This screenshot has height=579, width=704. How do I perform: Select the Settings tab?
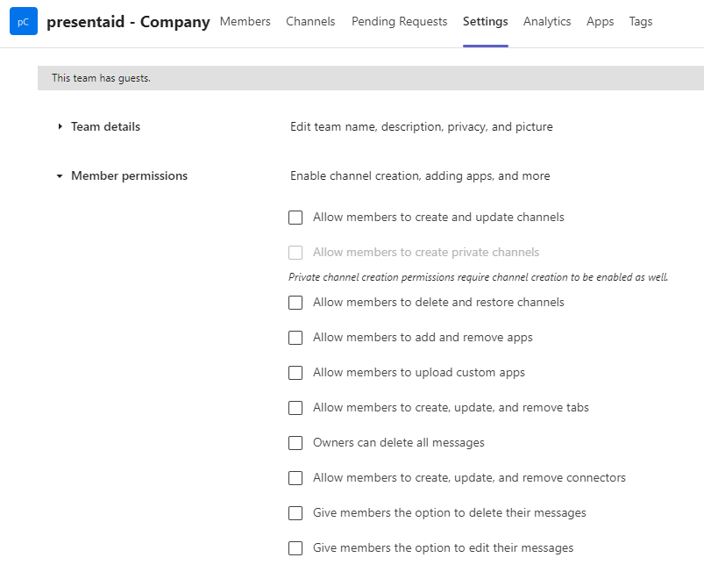(x=485, y=22)
